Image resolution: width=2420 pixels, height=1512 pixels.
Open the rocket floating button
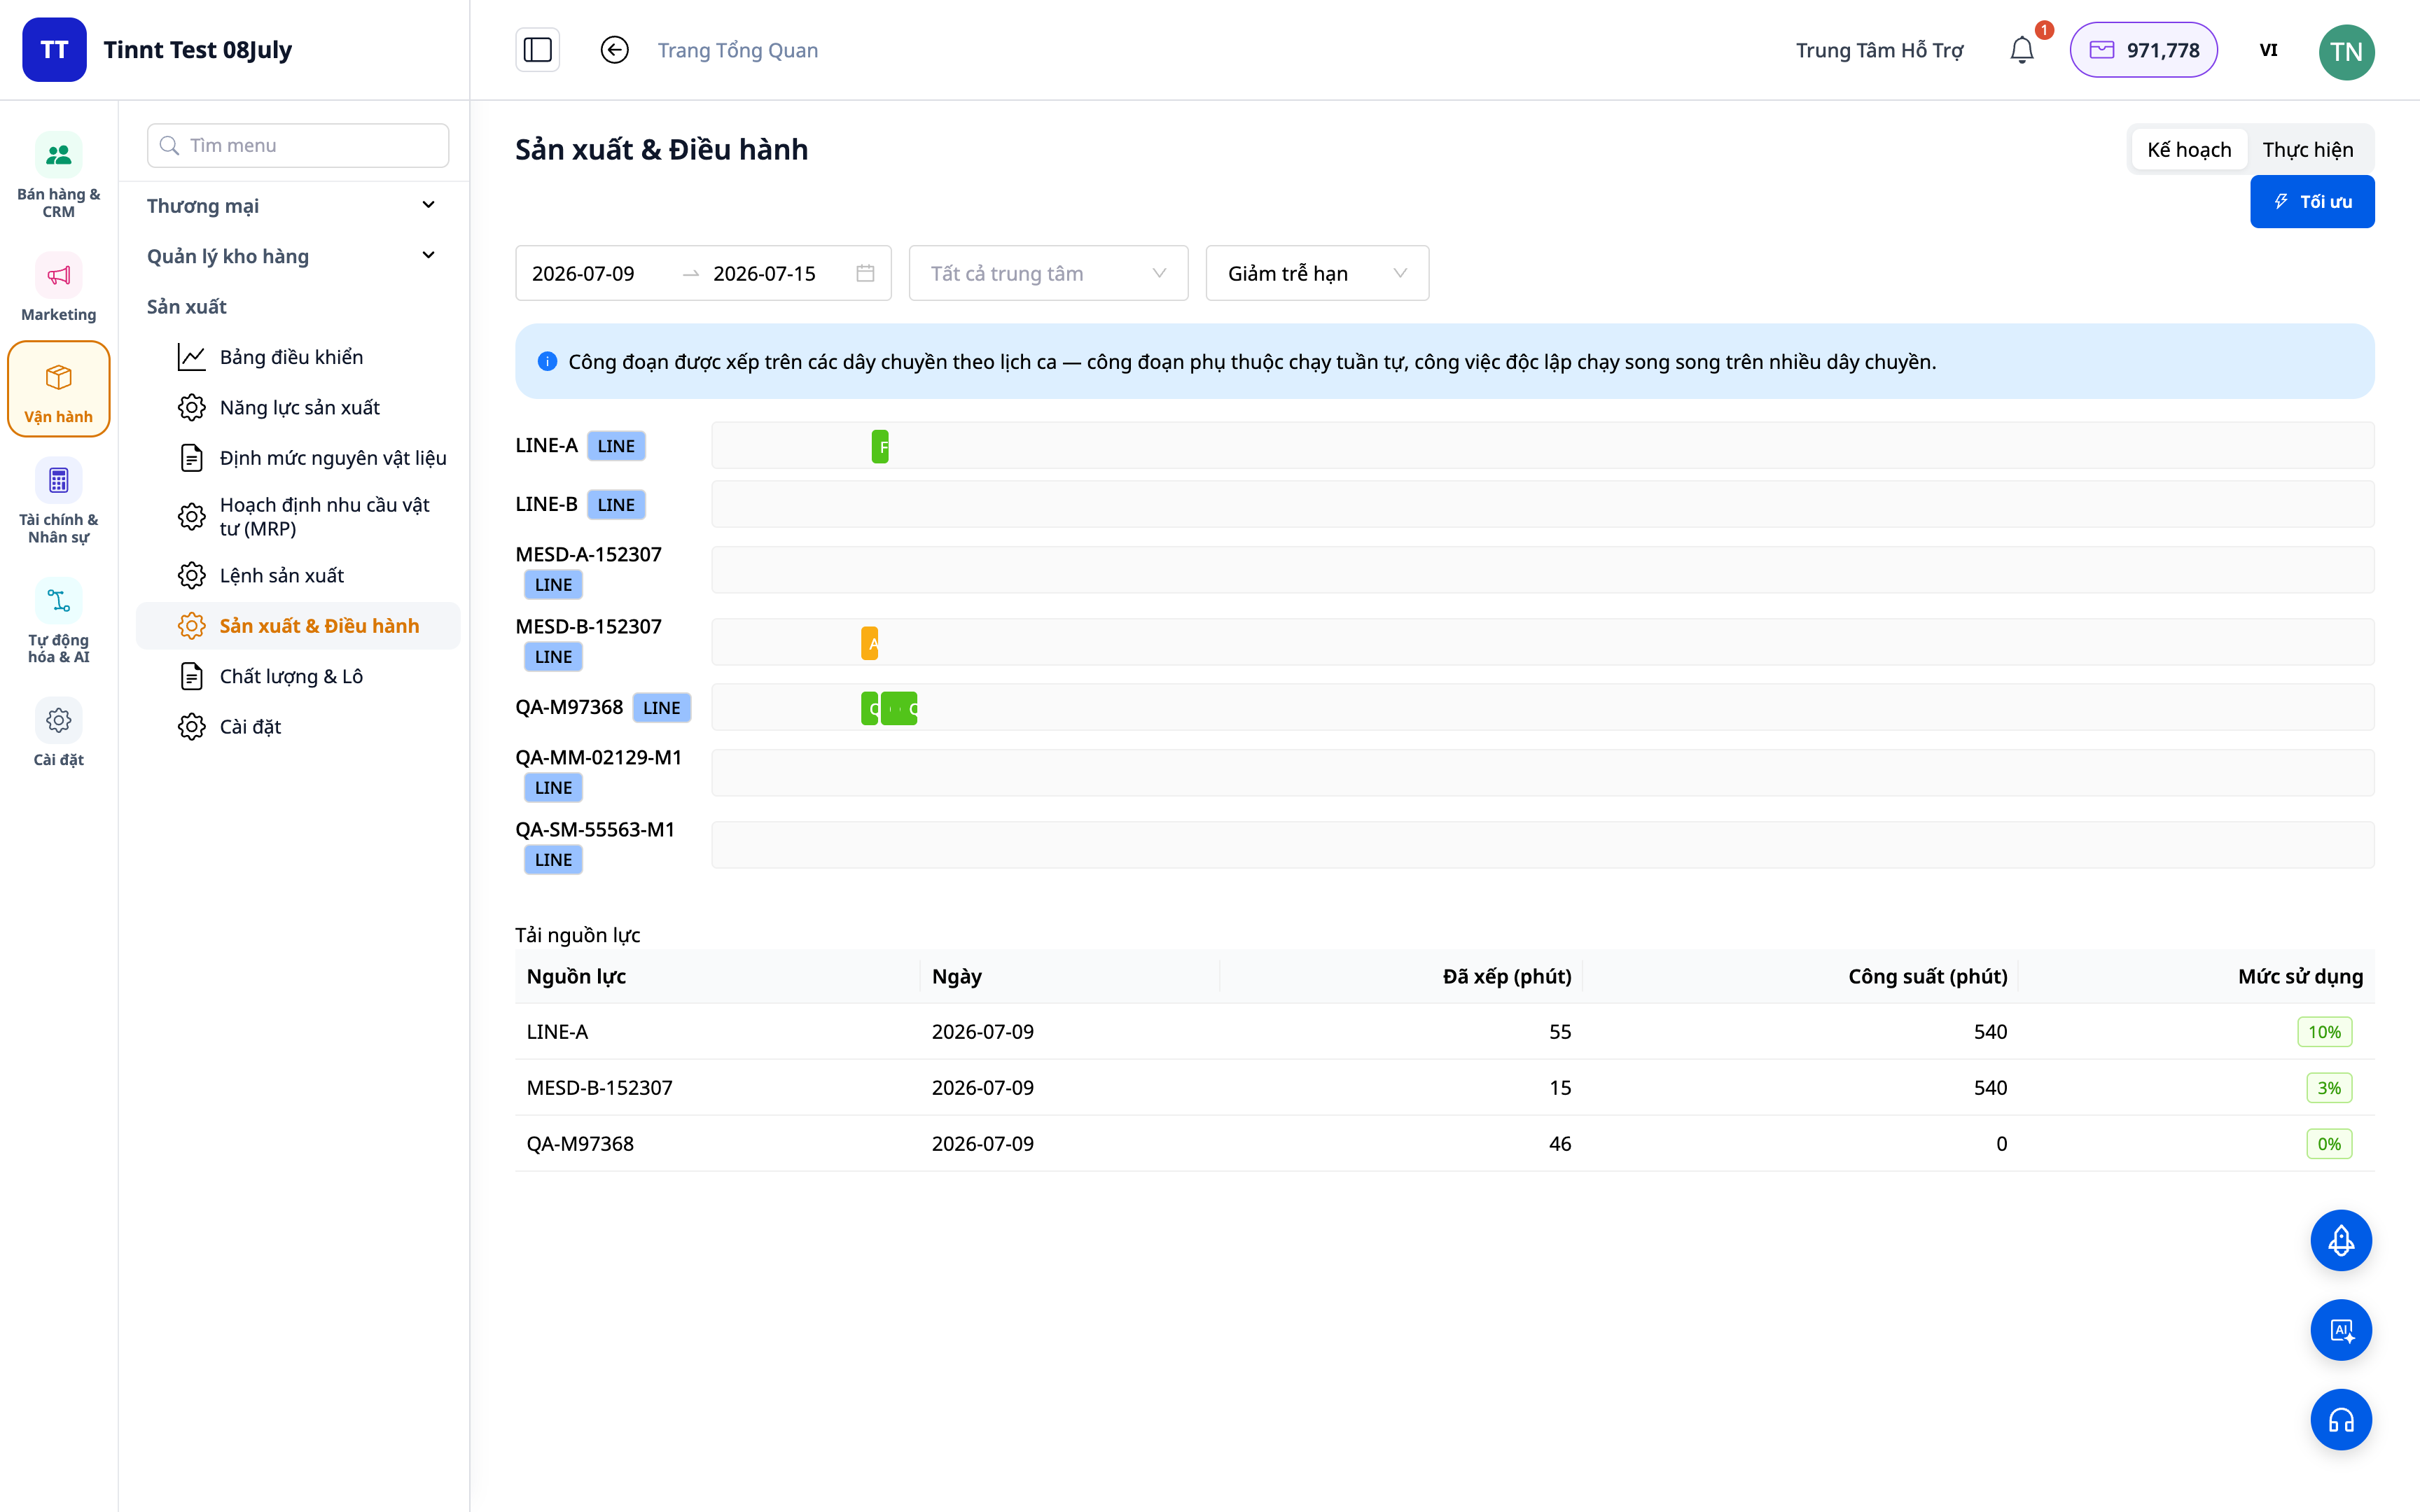(2340, 1240)
